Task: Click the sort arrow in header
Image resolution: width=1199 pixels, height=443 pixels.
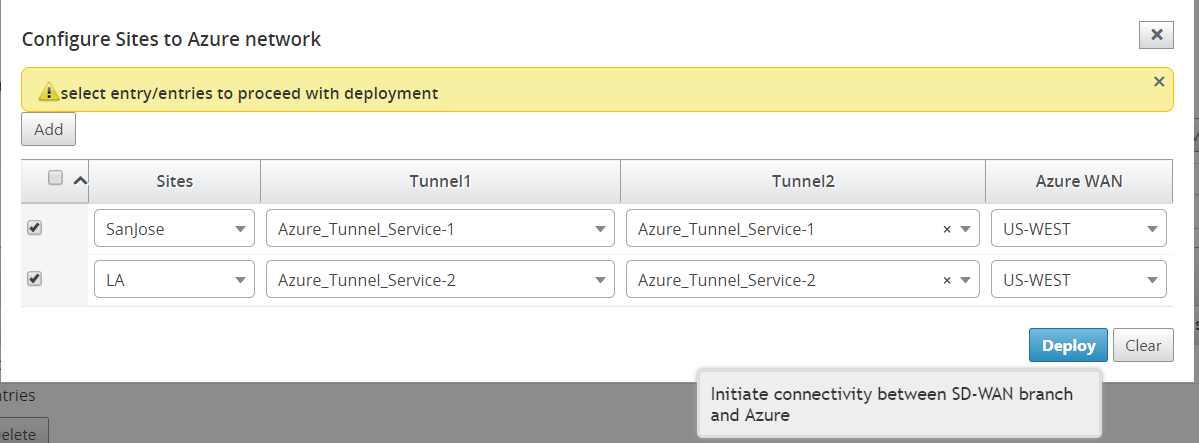Action: [79, 181]
